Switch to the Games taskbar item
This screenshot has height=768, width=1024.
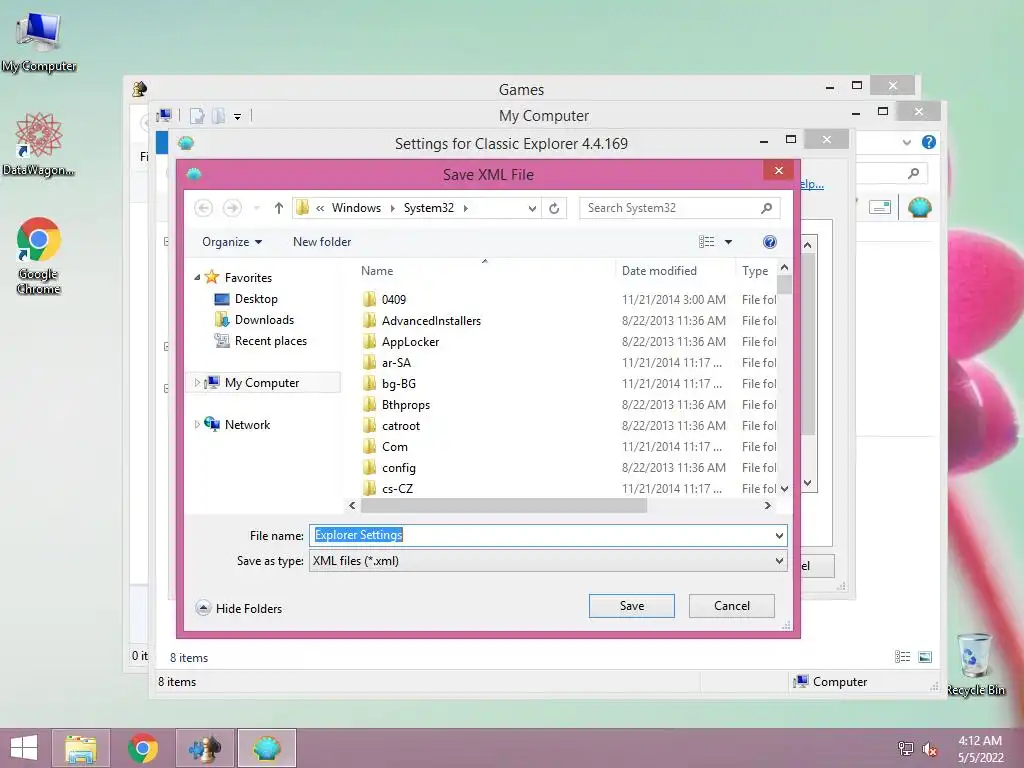pos(204,748)
